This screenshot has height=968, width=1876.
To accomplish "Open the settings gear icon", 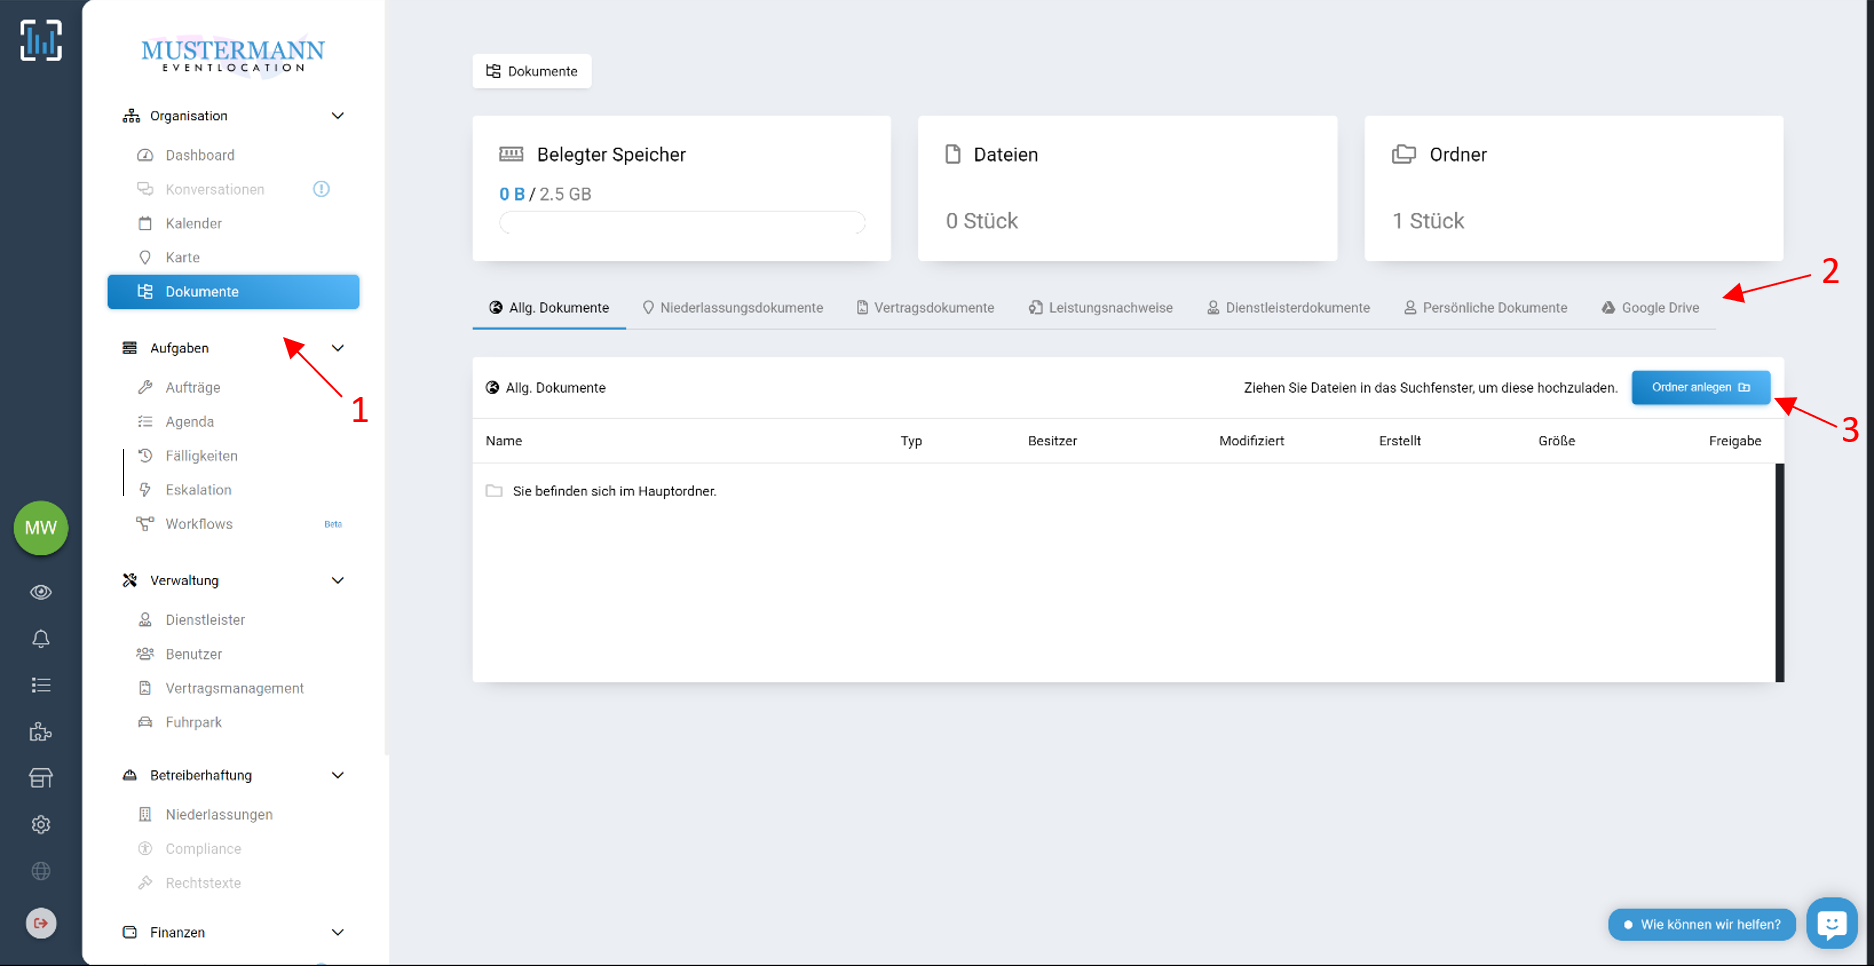I will (x=41, y=825).
